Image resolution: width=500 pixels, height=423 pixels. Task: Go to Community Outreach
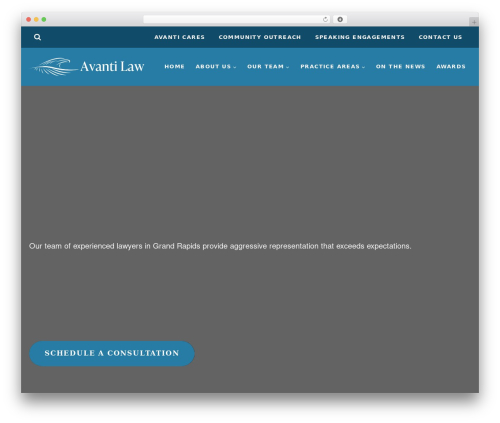coord(260,37)
